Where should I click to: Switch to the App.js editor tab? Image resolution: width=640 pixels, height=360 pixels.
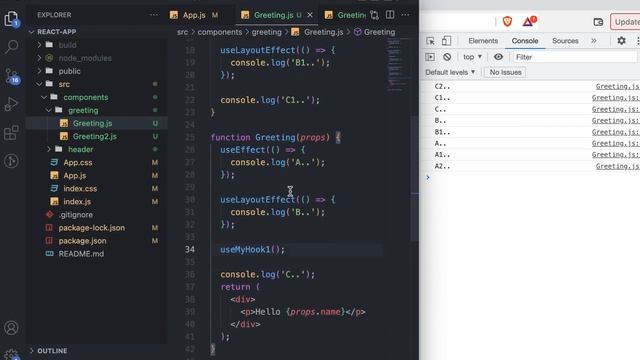coord(194,15)
